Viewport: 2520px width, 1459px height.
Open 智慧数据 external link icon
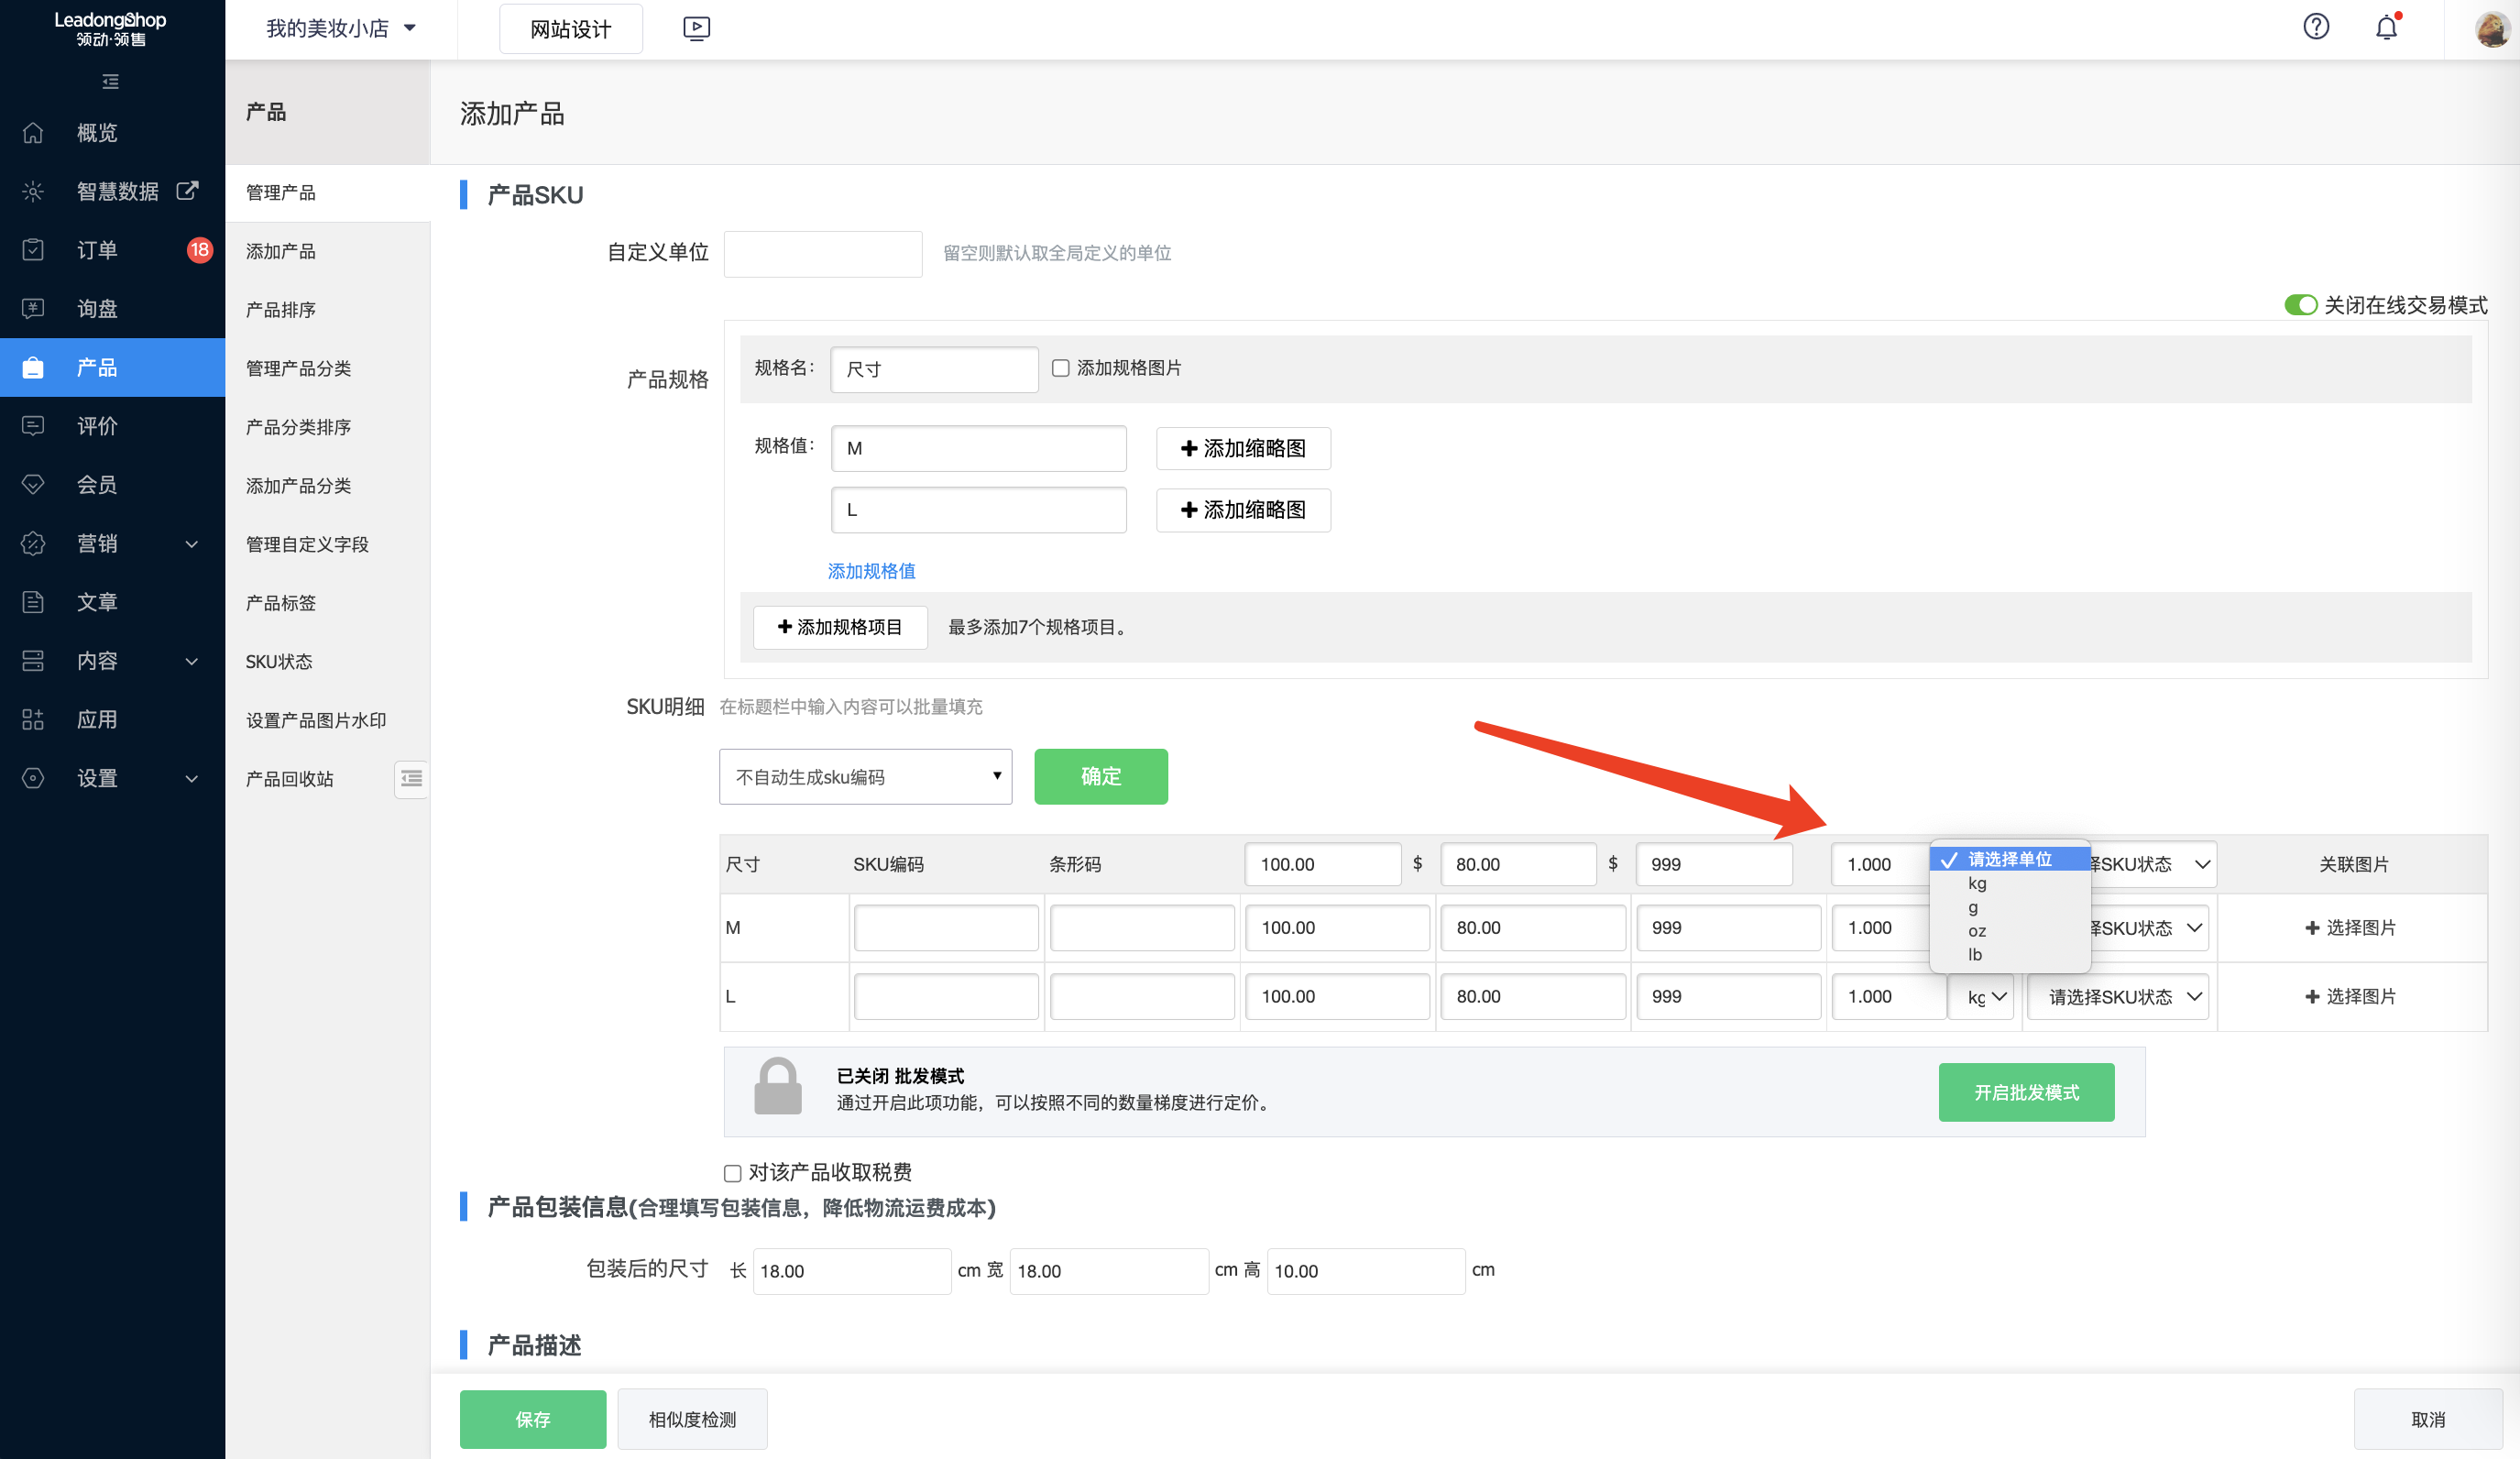(x=187, y=190)
